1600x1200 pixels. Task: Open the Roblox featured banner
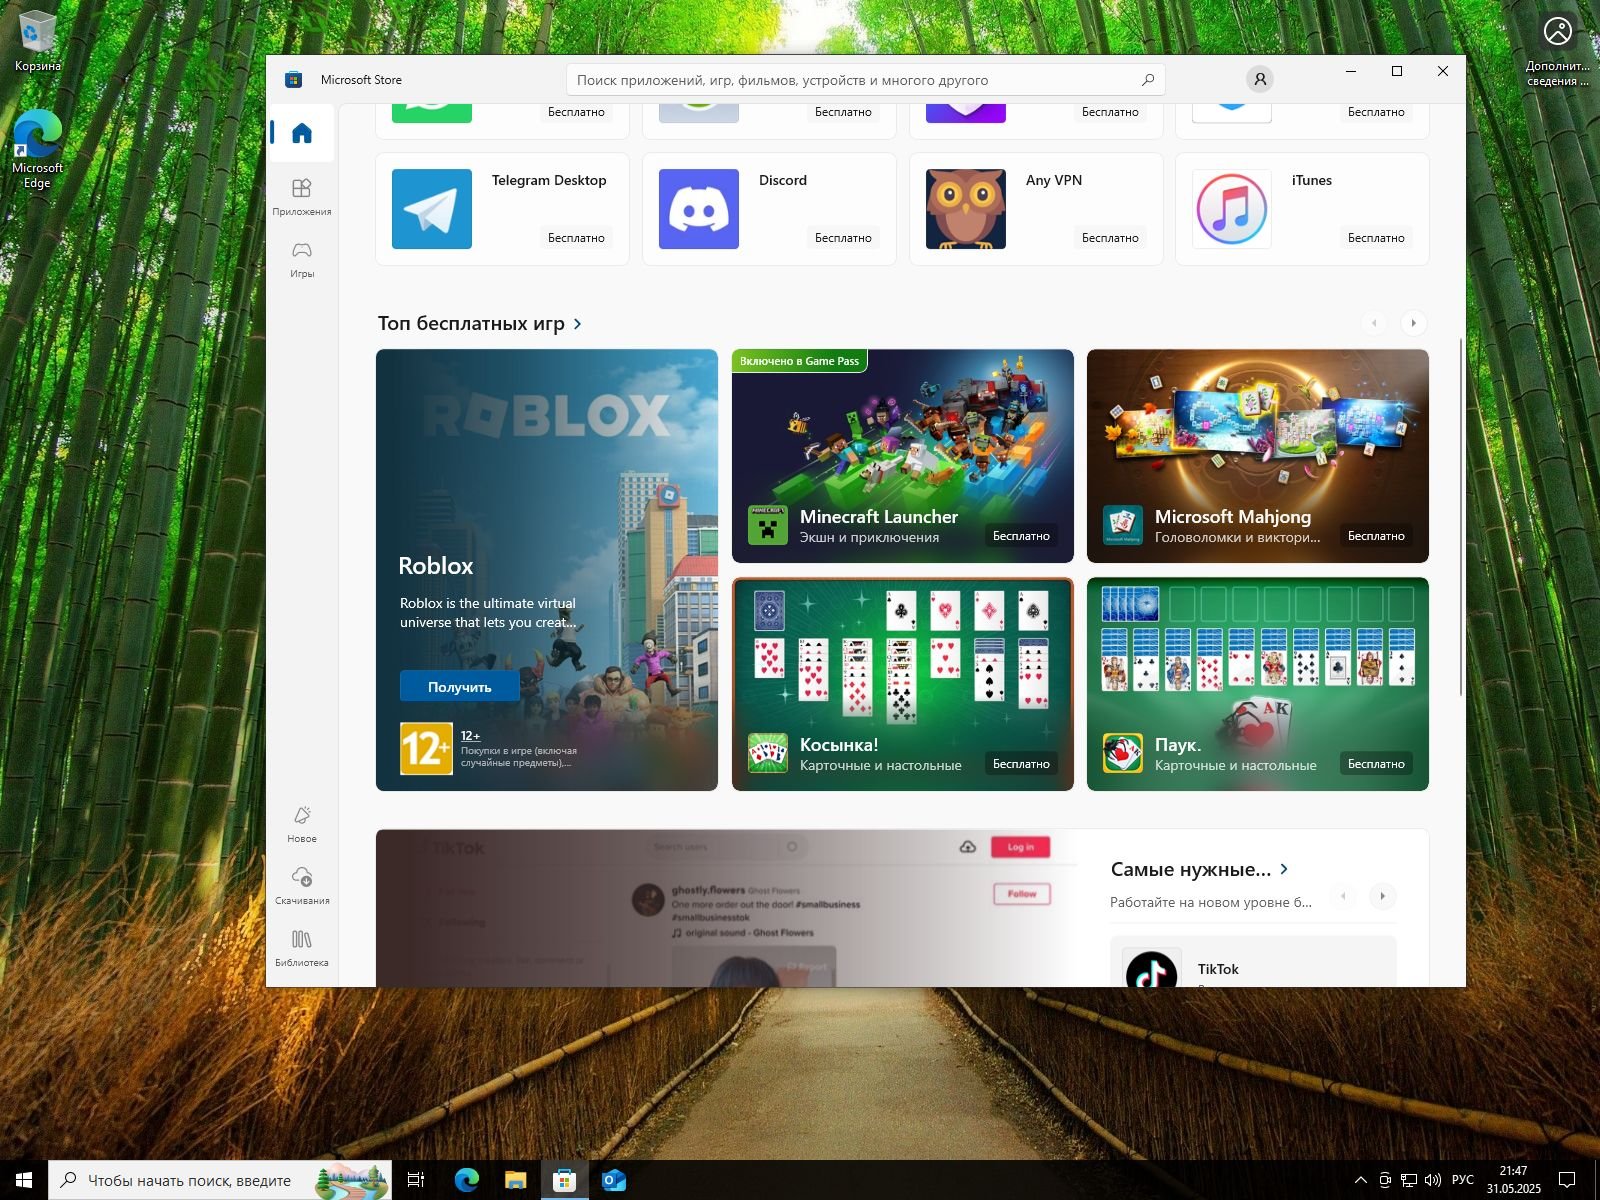coord(547,570)
